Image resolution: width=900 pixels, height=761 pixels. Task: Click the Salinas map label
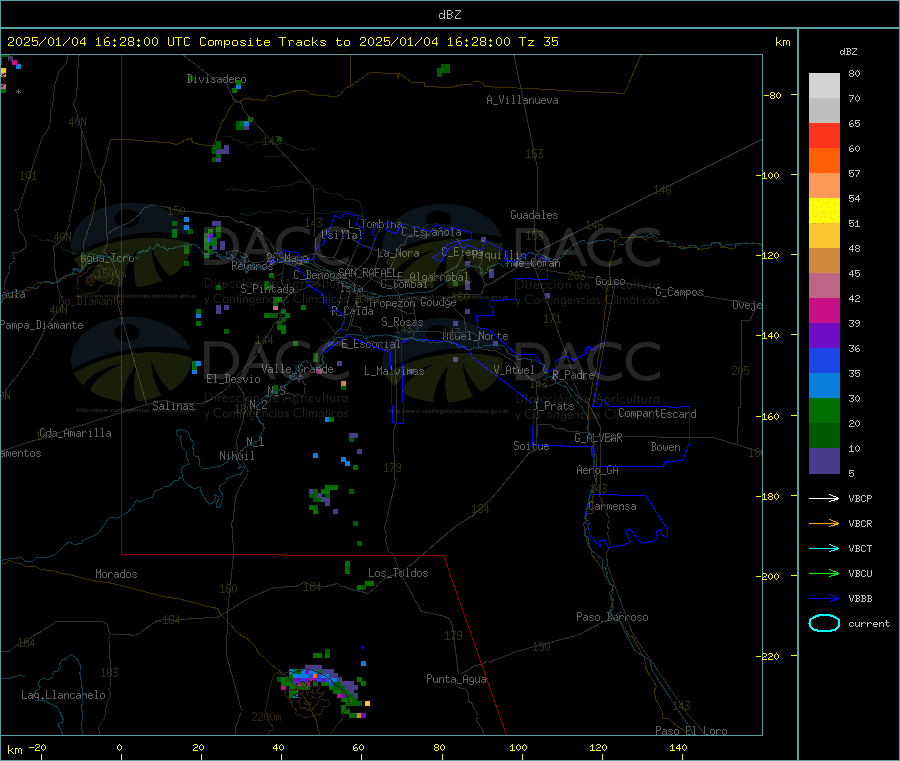173,406
